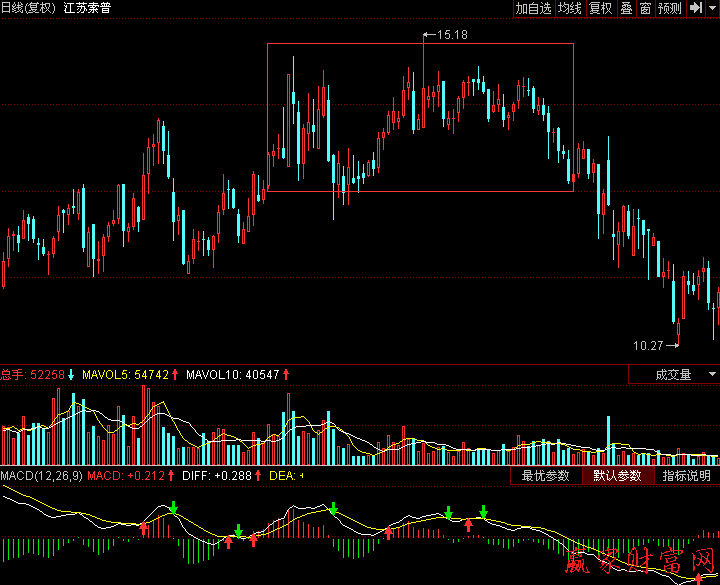Switch to 最优参数 tab

coord(546,476)
